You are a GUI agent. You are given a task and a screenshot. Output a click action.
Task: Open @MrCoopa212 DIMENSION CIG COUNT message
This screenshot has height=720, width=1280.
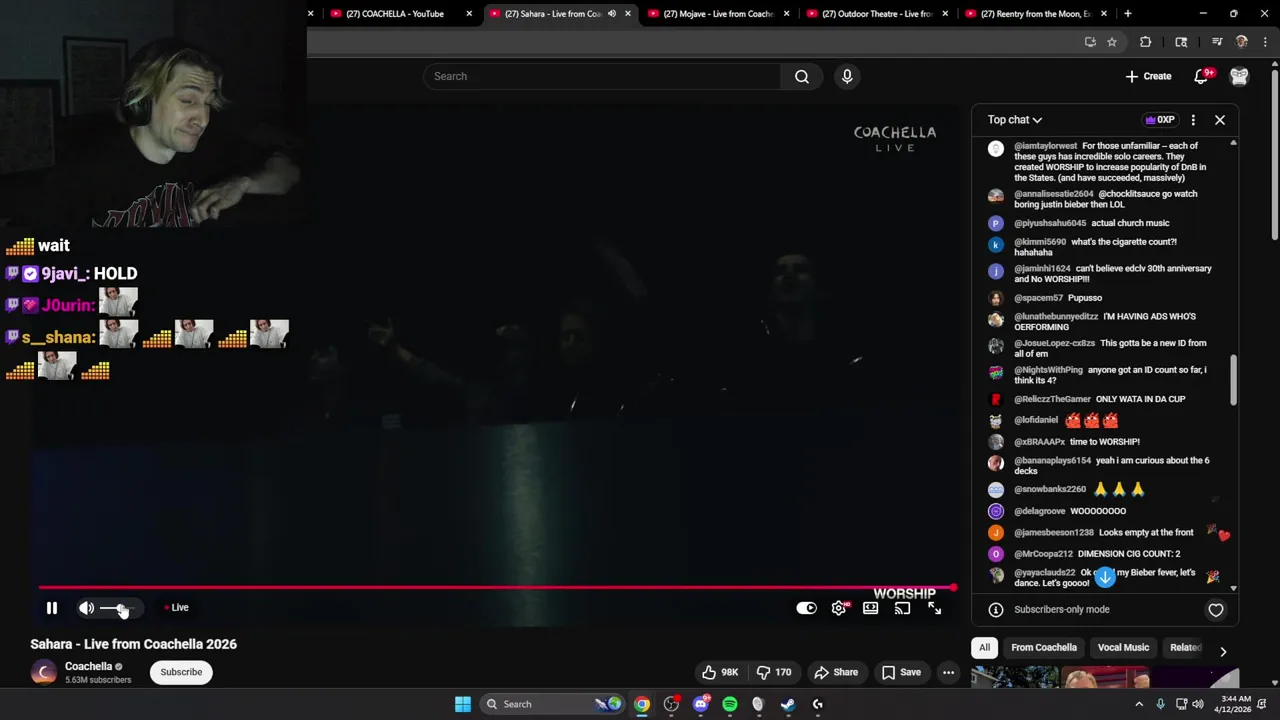click(1103, 554)
